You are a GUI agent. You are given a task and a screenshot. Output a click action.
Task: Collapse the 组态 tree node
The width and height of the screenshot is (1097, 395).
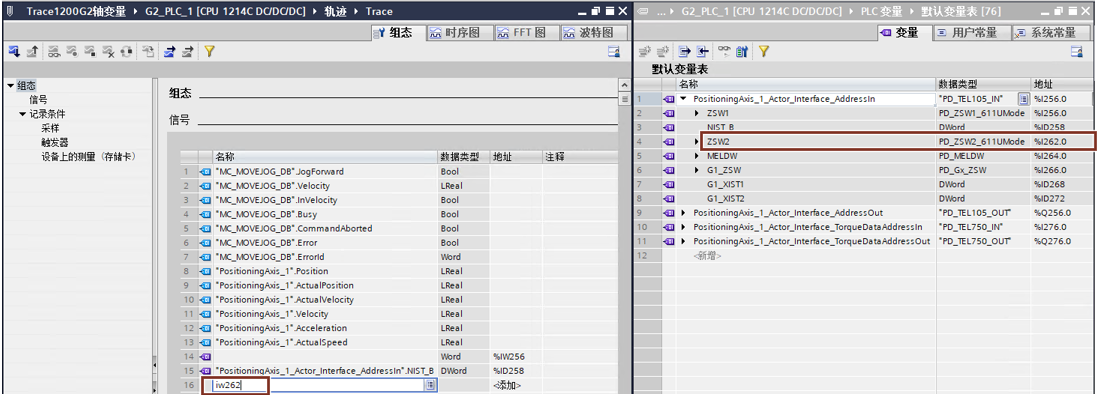(10, 86)
